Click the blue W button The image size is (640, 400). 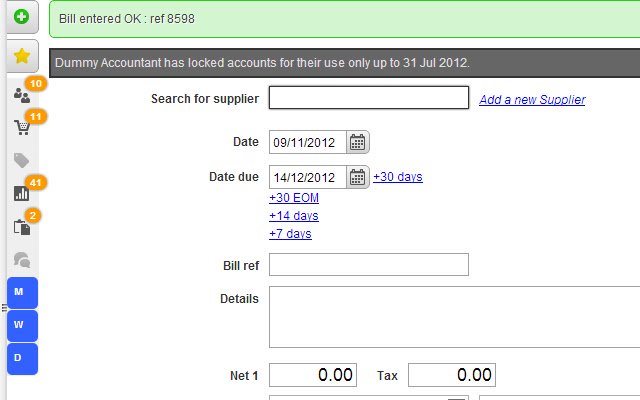point(22,325)
